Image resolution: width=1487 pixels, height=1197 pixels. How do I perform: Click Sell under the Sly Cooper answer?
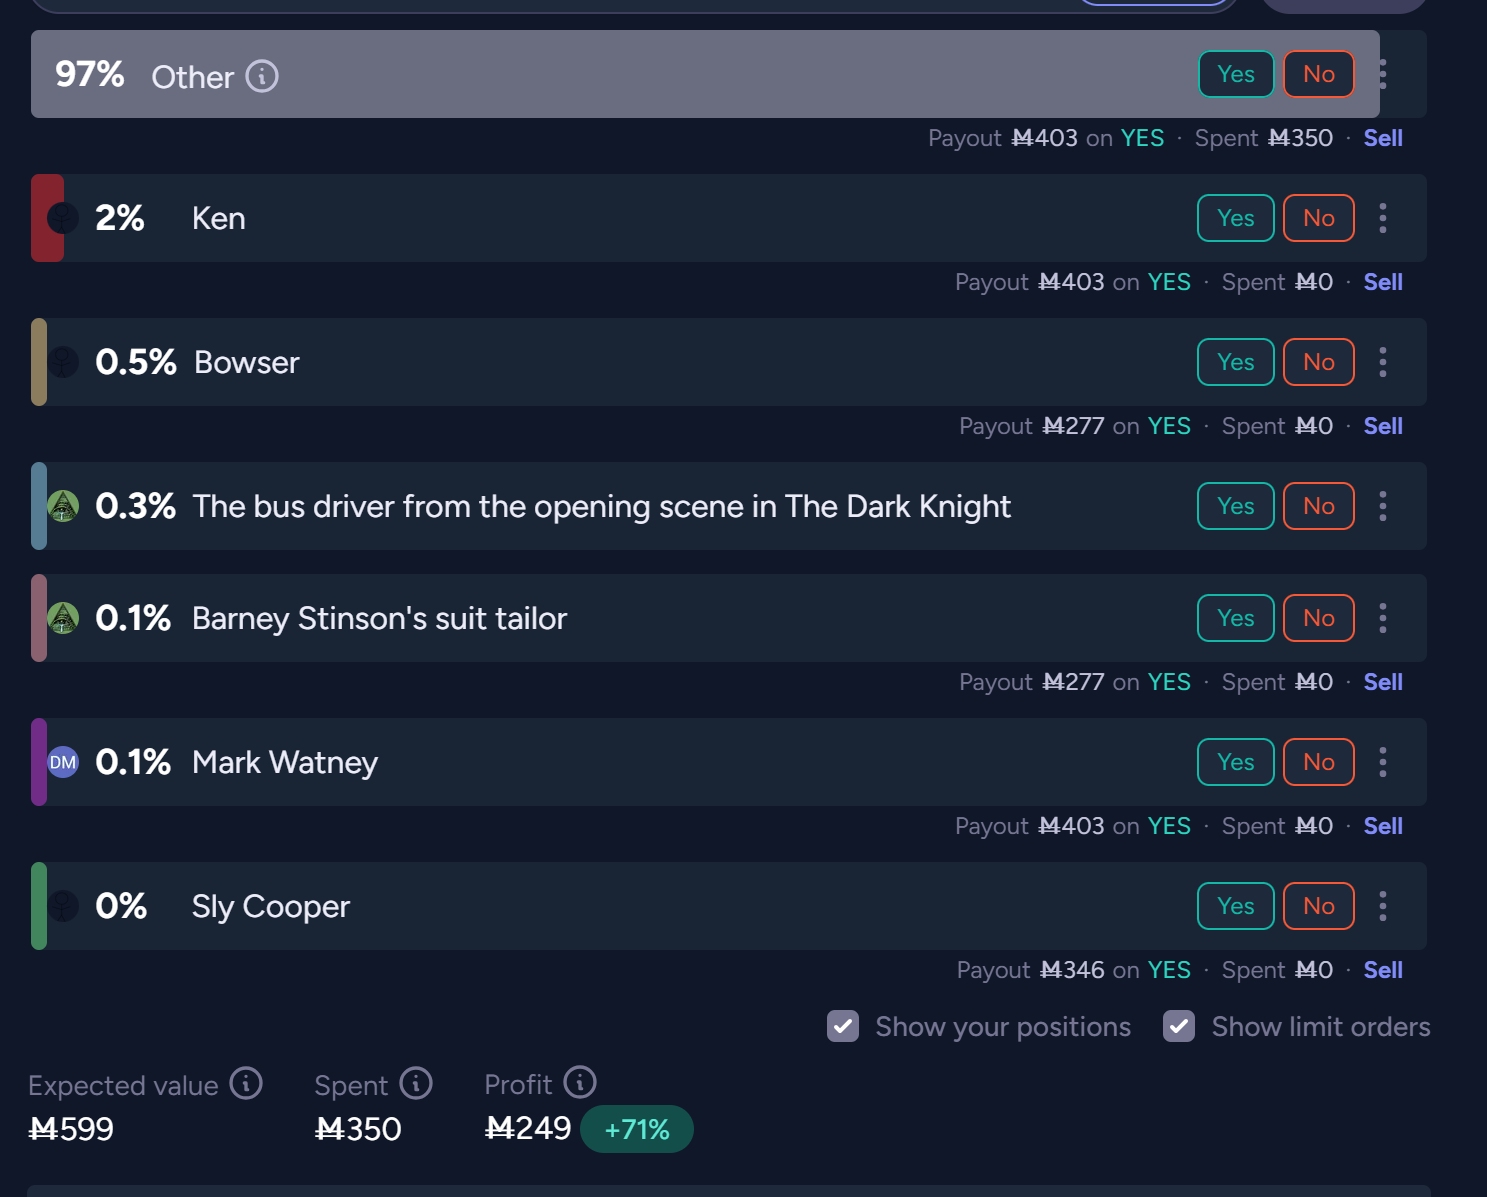pos(1383,970)
